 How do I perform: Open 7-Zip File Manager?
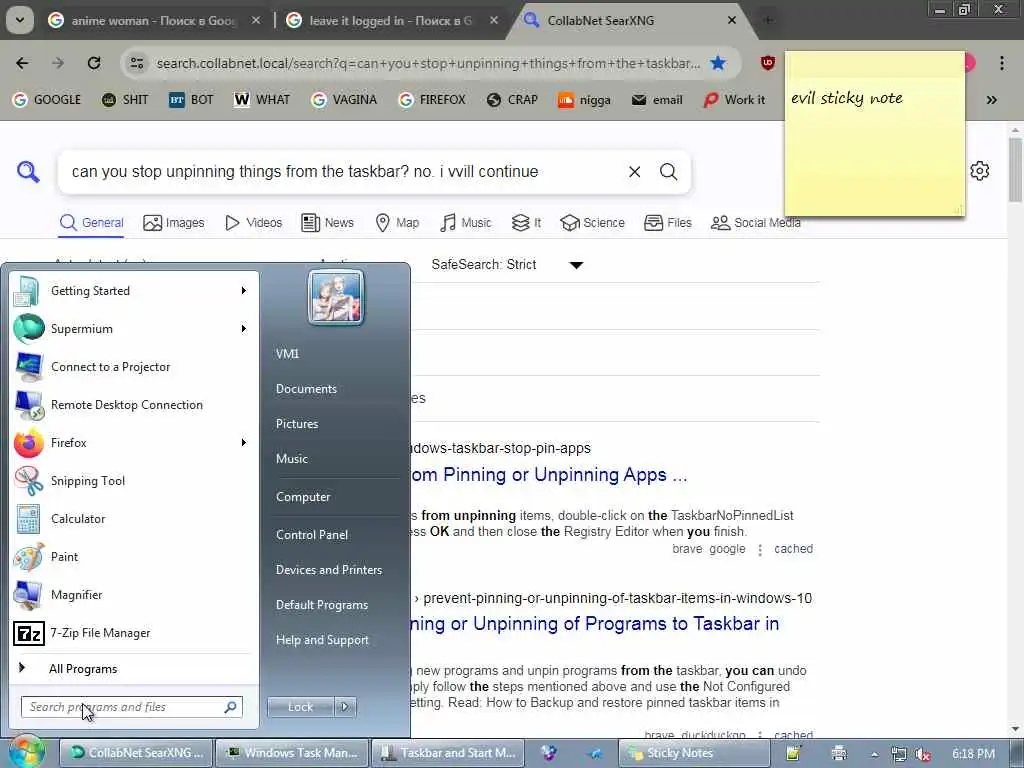pos(133,633)
